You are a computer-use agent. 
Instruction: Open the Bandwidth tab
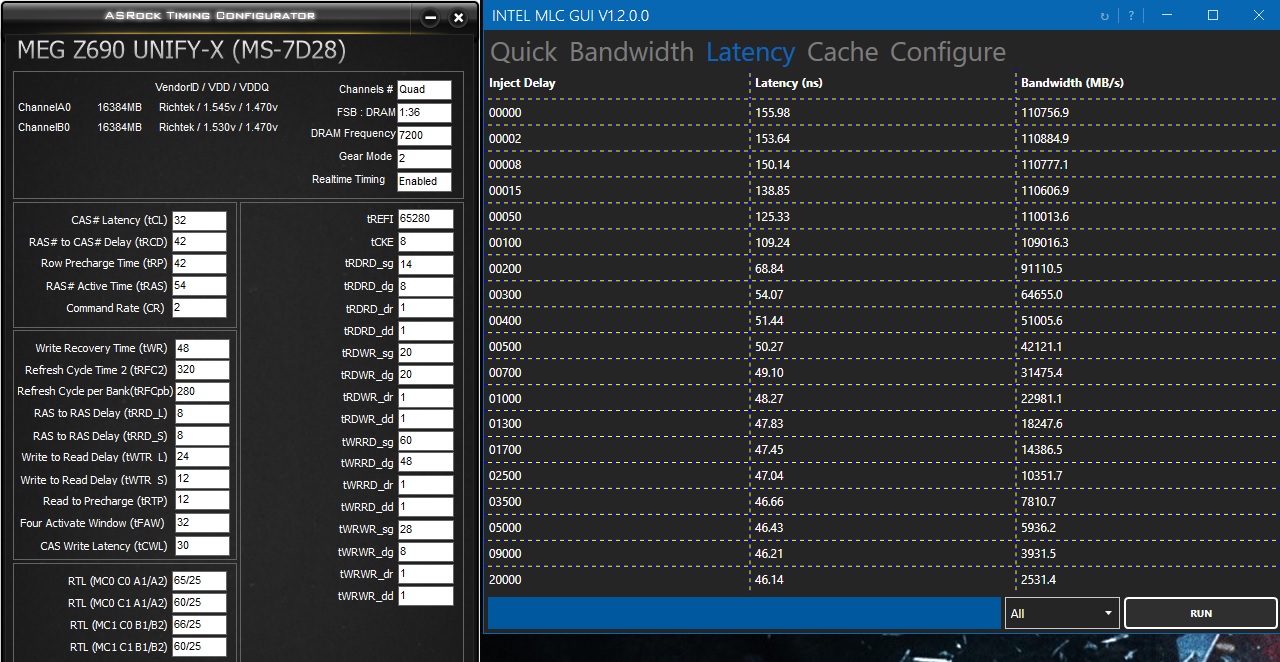tap(631, 52)
